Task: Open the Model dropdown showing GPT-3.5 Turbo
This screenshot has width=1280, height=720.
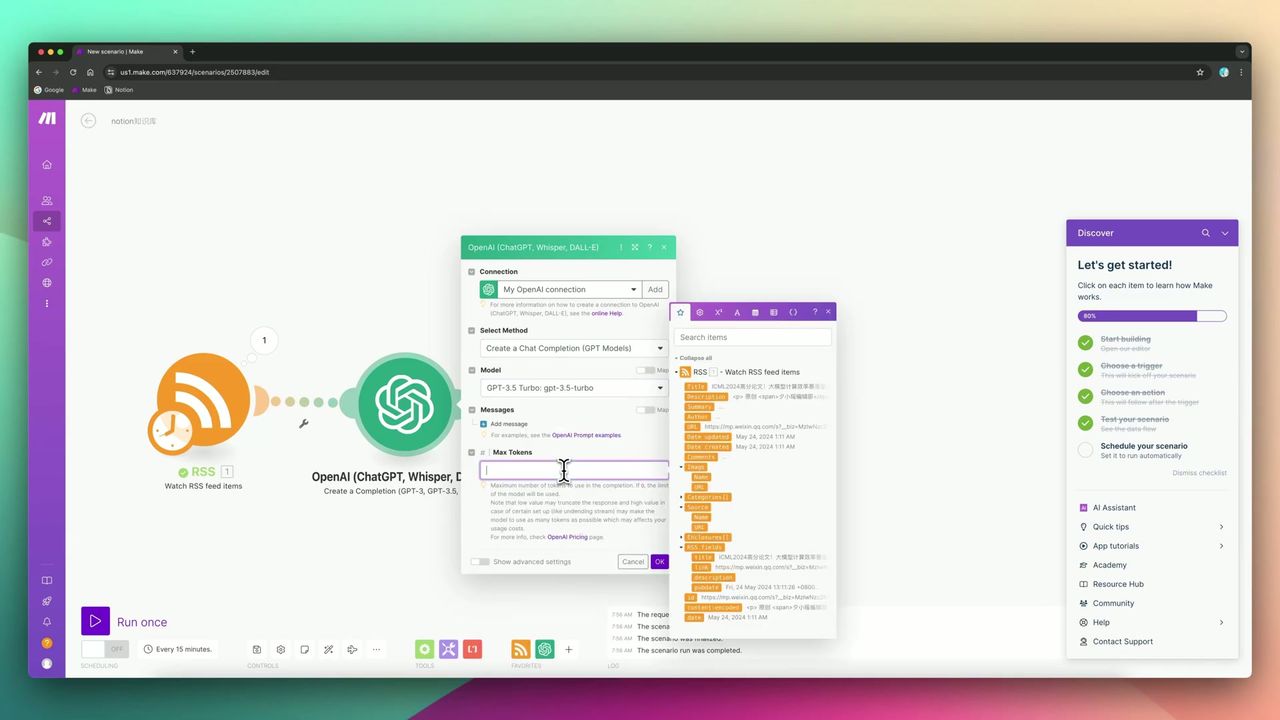Action: tap(572, 388)
